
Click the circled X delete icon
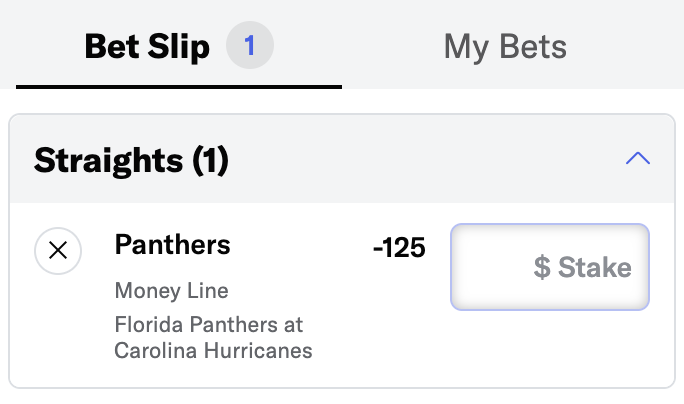point(58,251)
